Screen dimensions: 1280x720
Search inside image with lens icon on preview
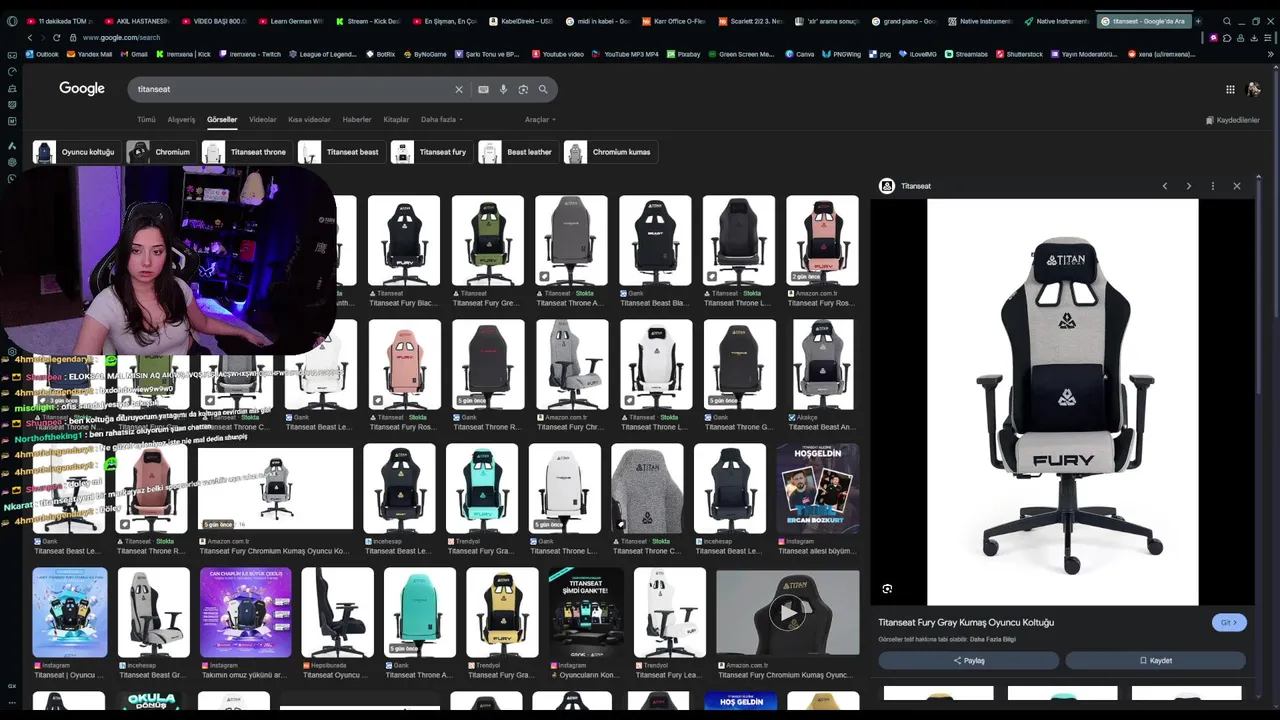pos(887,589)
